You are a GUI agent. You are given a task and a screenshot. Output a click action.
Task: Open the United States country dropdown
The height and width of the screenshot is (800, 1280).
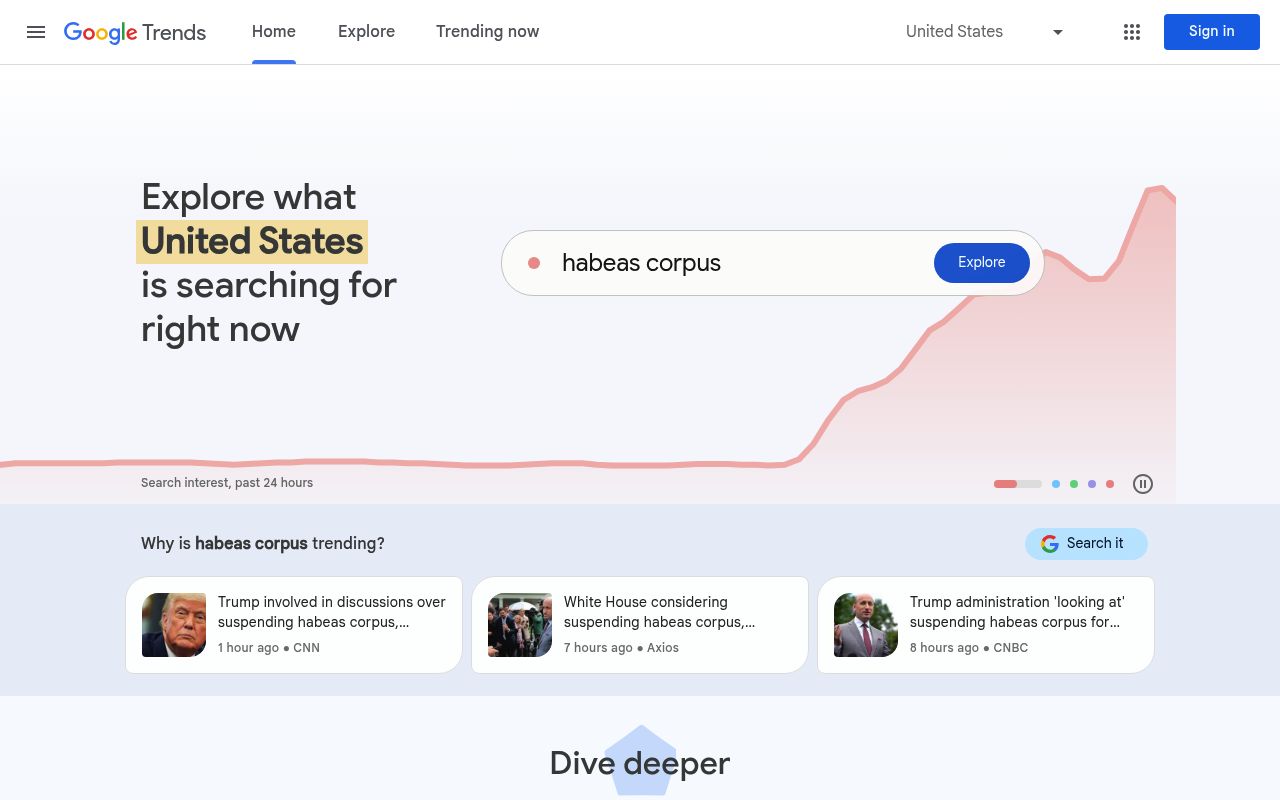pos(985,32)
